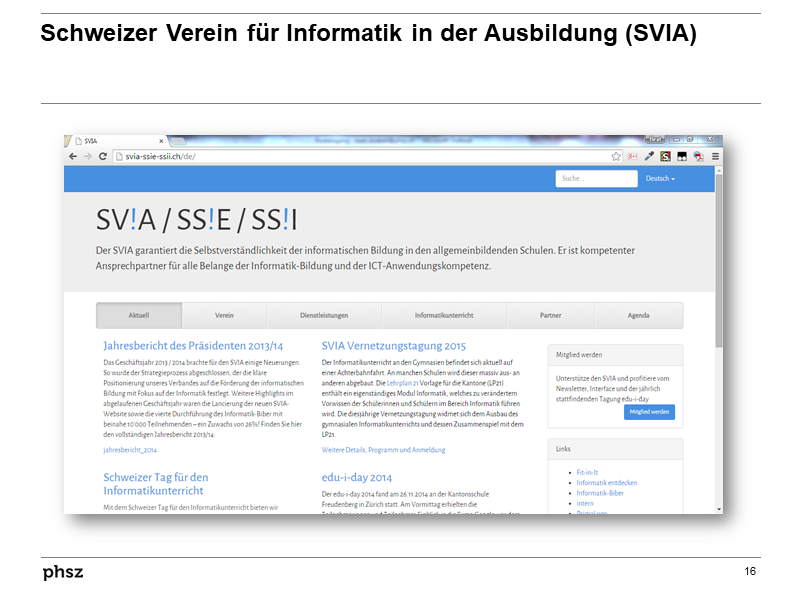The width and height of the screenshot is (800, 600).
Task: Click inside the Suche search field
Action: tap(596, 179)
